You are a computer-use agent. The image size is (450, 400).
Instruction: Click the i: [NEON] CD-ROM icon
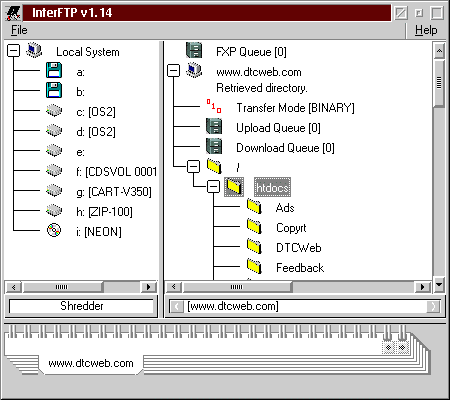[54, 230]
